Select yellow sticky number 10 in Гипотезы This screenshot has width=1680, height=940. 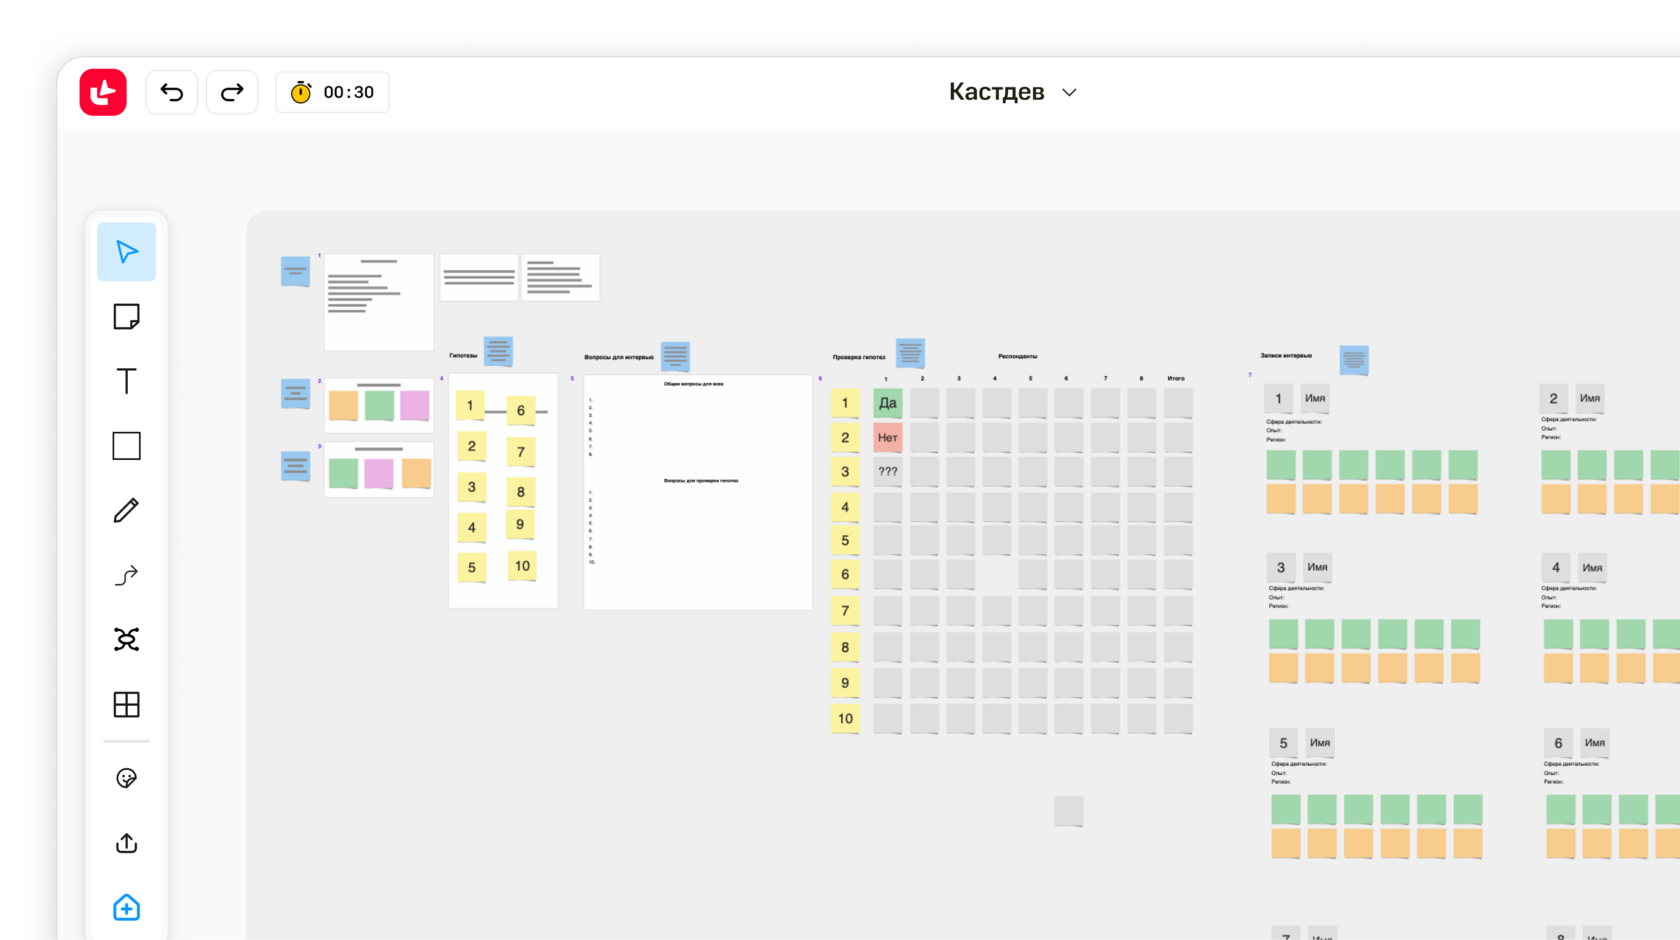click(522, 566)
